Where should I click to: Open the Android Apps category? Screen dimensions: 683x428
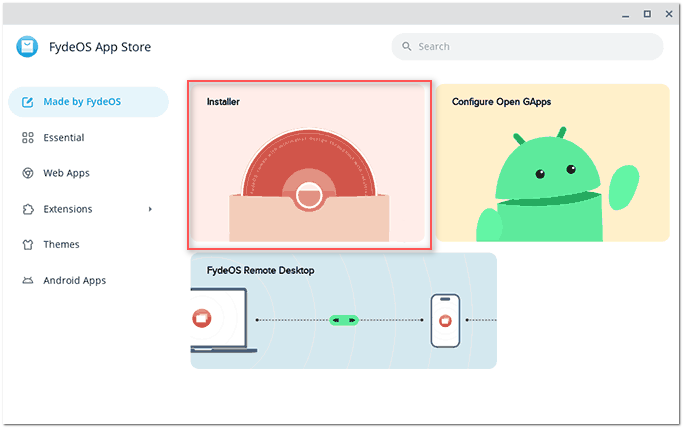pos(88,280)
